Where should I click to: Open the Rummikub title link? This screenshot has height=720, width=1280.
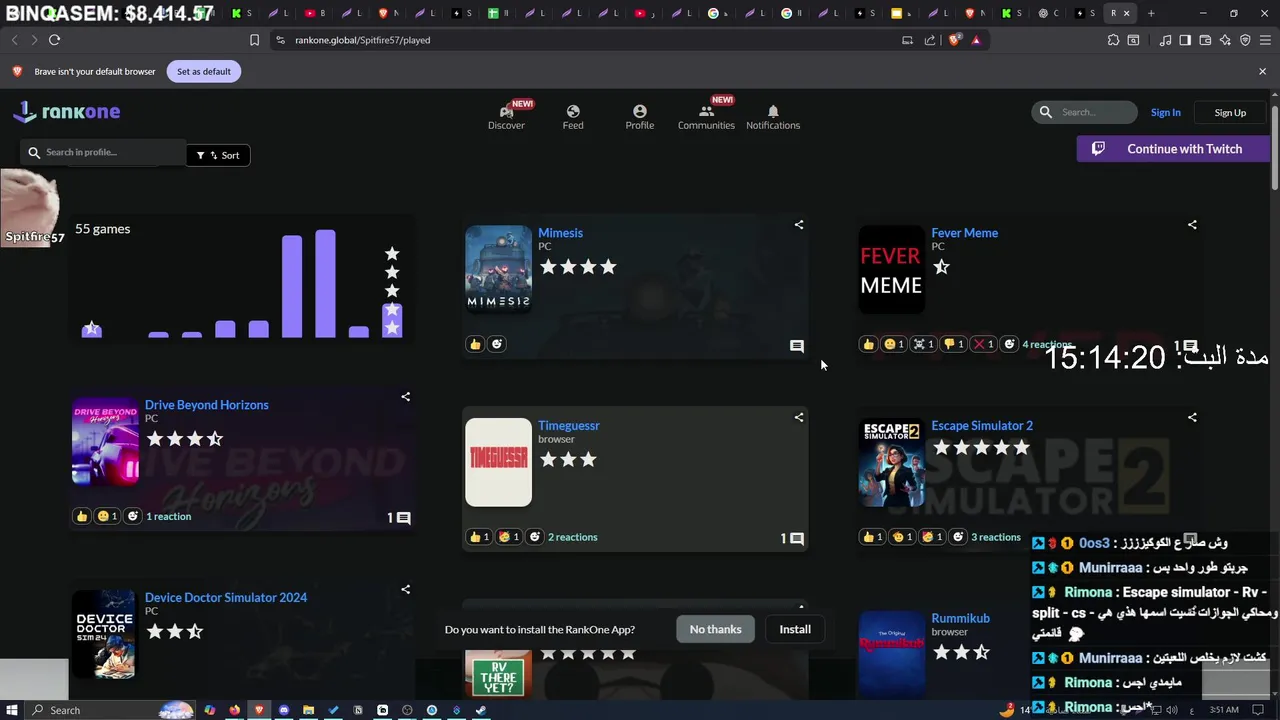point(960,618)
